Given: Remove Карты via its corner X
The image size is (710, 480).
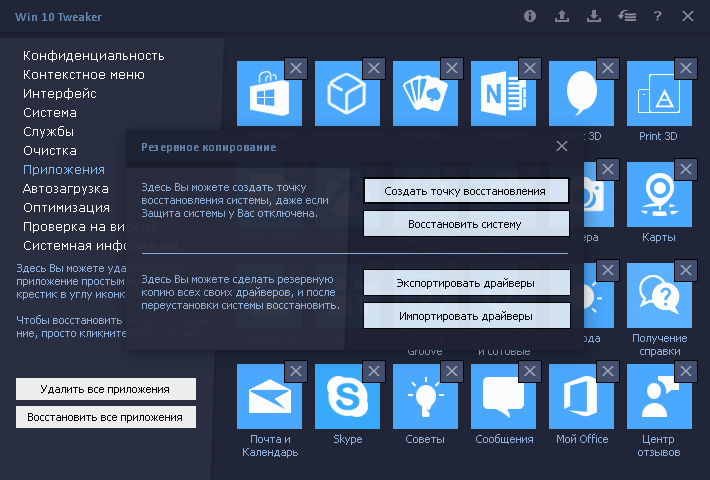Looking at the screenshot, I should coord(686,169).
